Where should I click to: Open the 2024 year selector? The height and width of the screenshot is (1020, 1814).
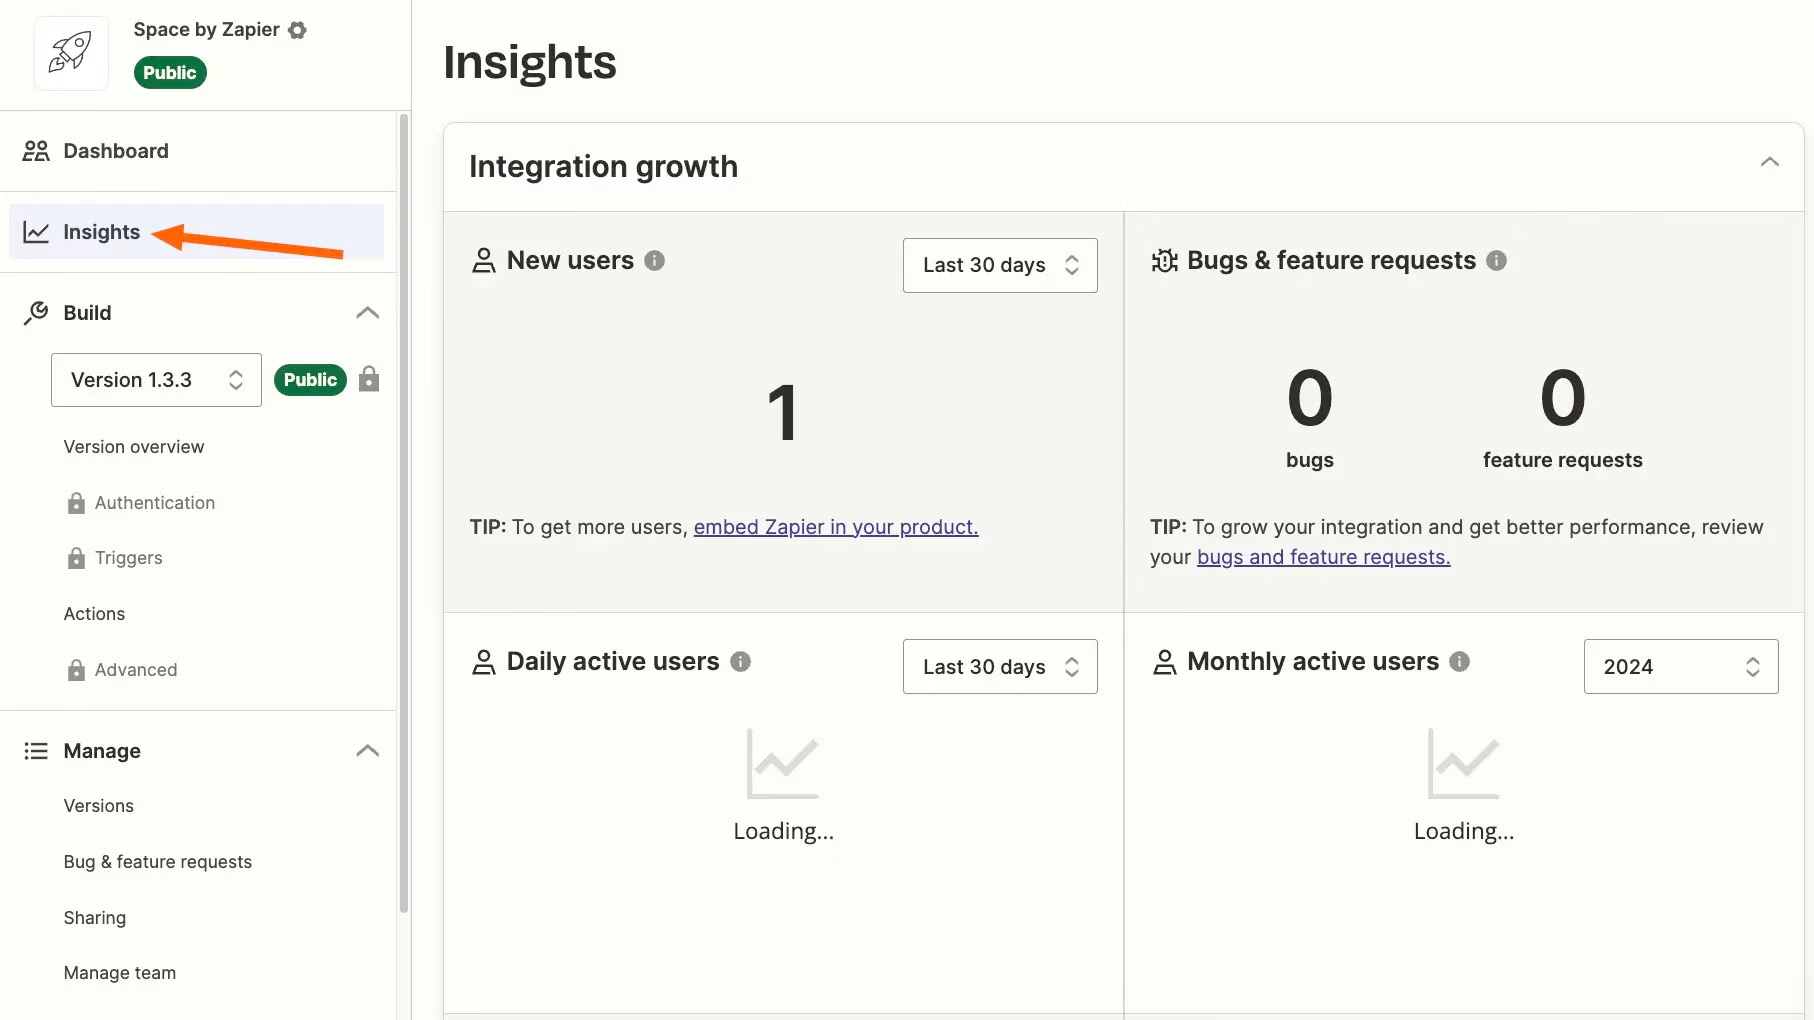click(1680, 666)
